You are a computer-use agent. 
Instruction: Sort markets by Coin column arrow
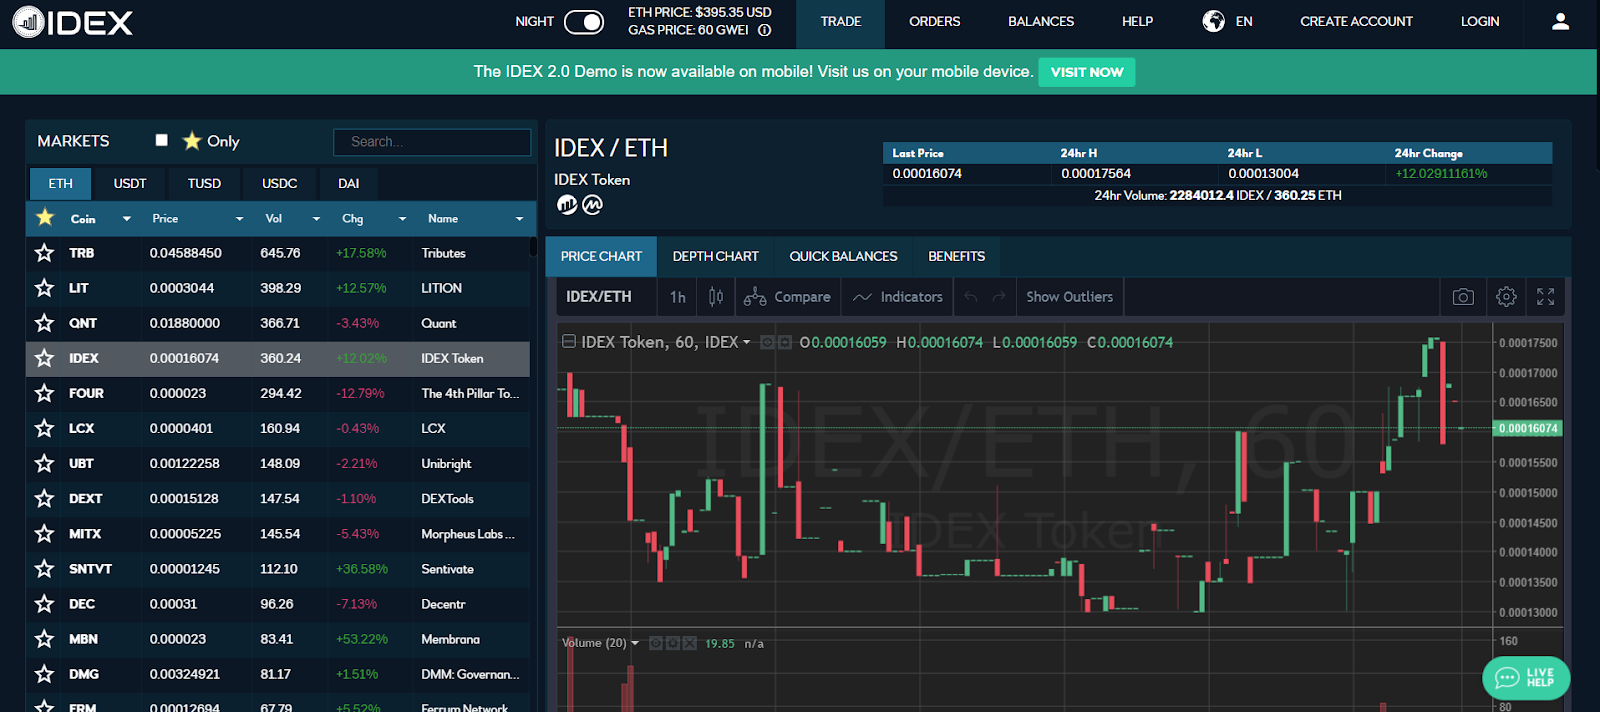[x=127, y=219]
